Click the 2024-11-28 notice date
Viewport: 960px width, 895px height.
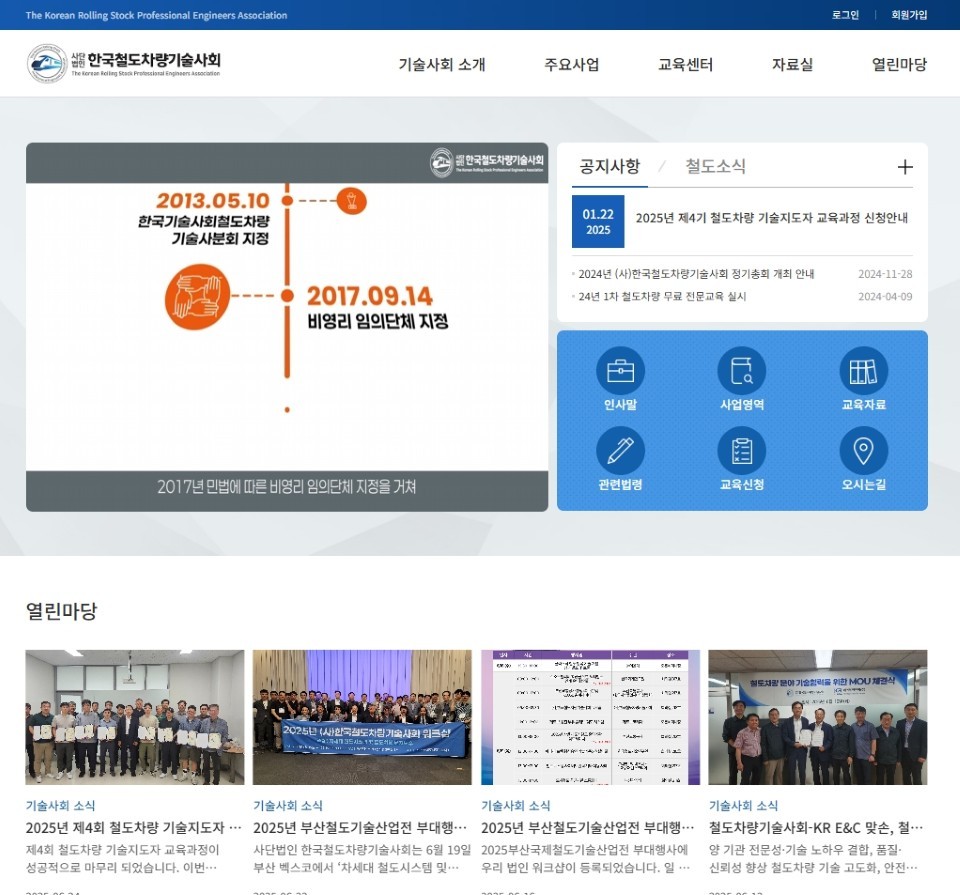885,274
